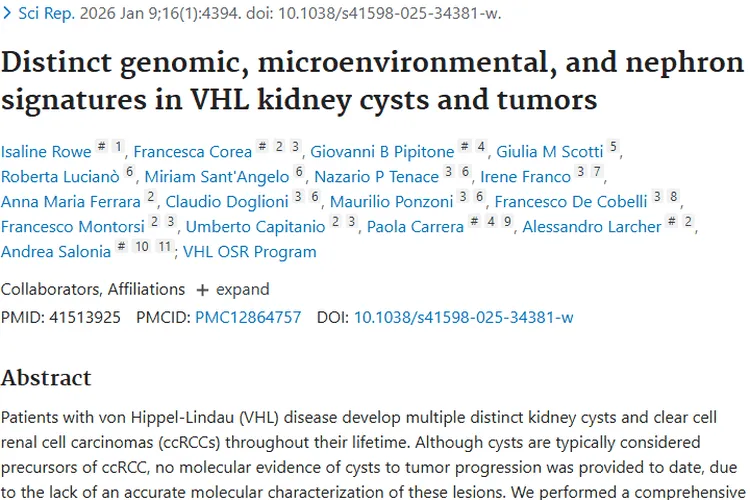Screen dimensions: 750x500
Task: Select author Anna Maria Ferrara
Action: 71,202
